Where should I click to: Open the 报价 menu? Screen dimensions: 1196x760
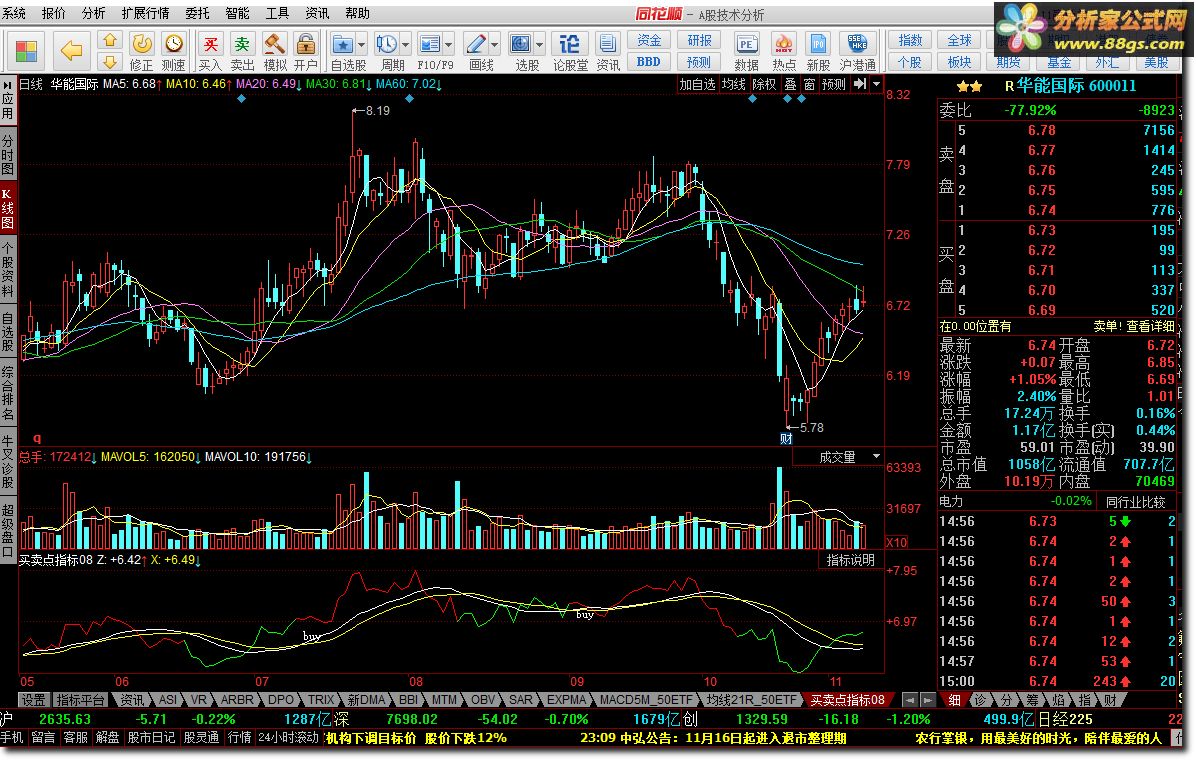[53, 13]
